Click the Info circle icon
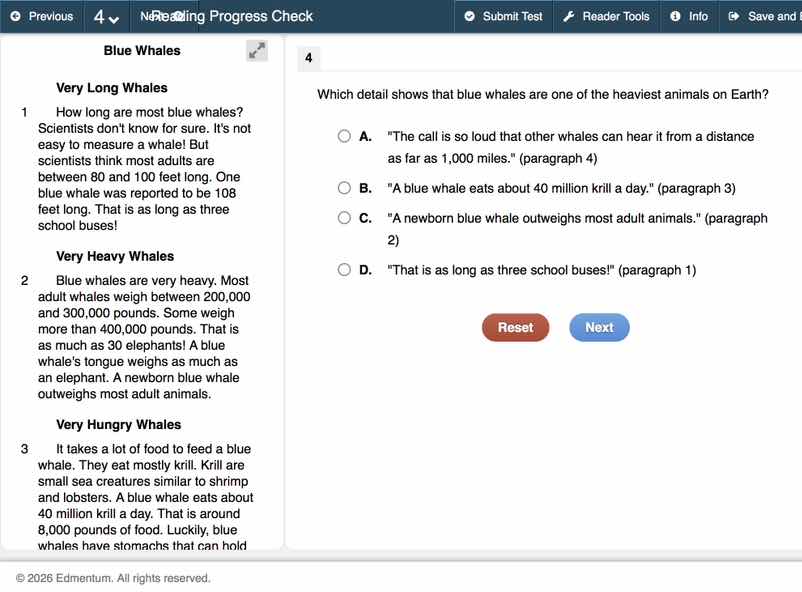Viewport: 802px width, 592px height. [x=676, y=16]
